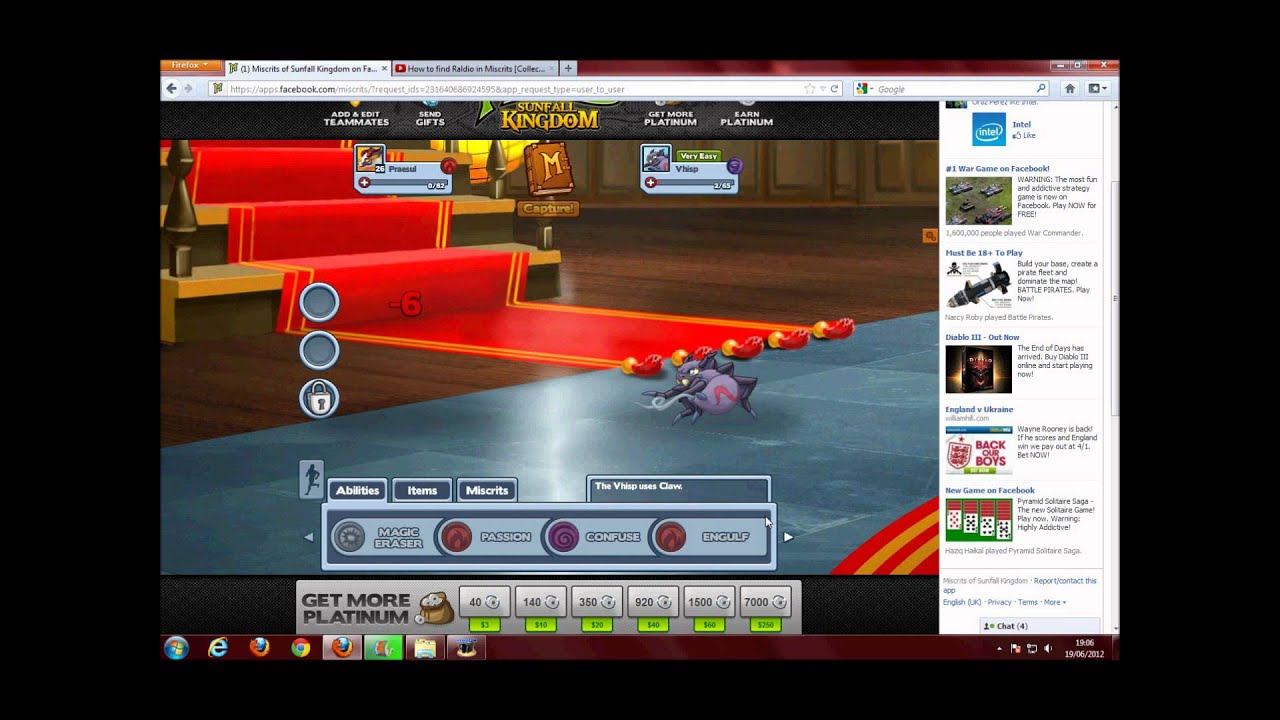Click the volume speaker tray icon

click(x=1048, y=648)
